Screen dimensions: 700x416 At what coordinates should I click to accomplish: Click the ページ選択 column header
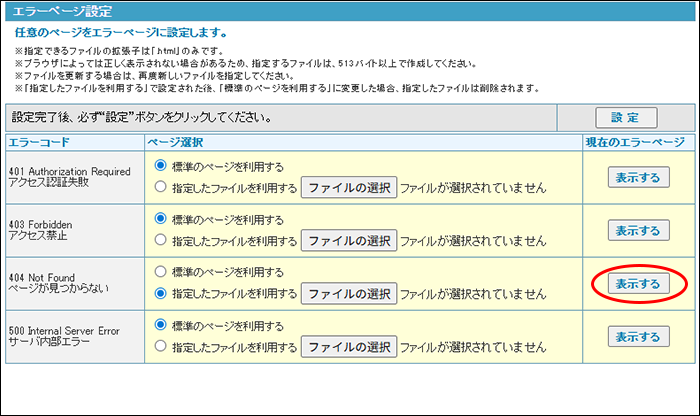[x=176, y=143]
